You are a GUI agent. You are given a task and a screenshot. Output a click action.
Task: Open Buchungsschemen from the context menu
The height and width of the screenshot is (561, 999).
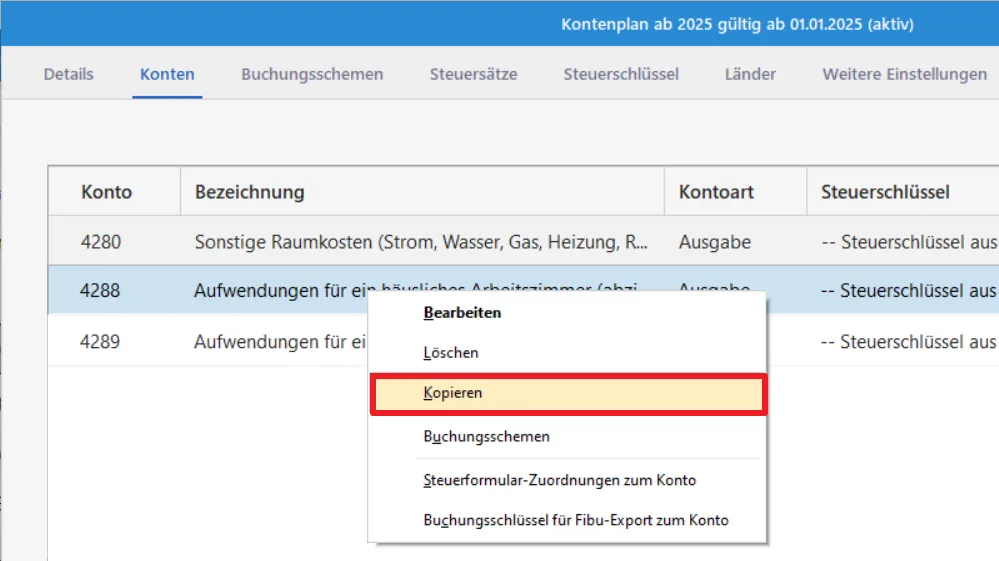tap(486, 436)
